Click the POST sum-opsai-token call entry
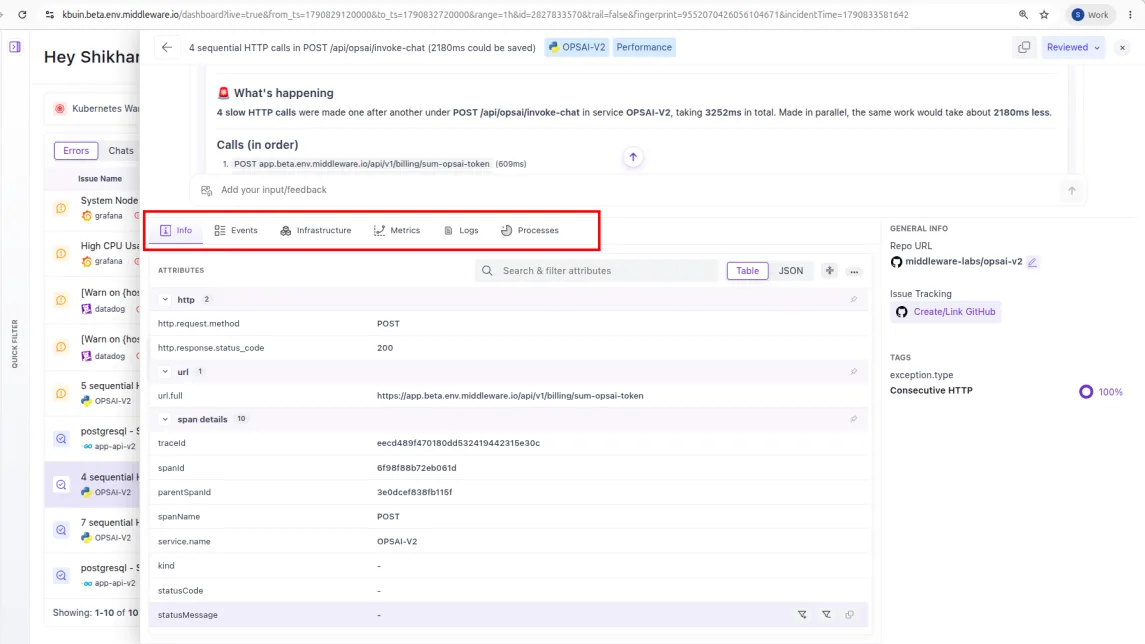 pyautogui.click(x=361, y=164)
